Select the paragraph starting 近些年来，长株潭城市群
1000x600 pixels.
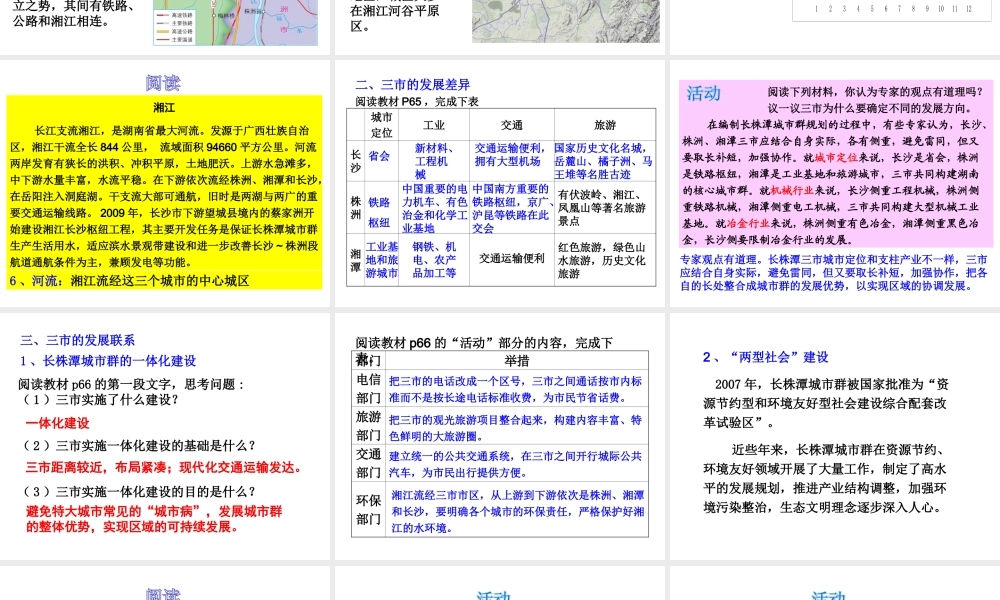825,478
